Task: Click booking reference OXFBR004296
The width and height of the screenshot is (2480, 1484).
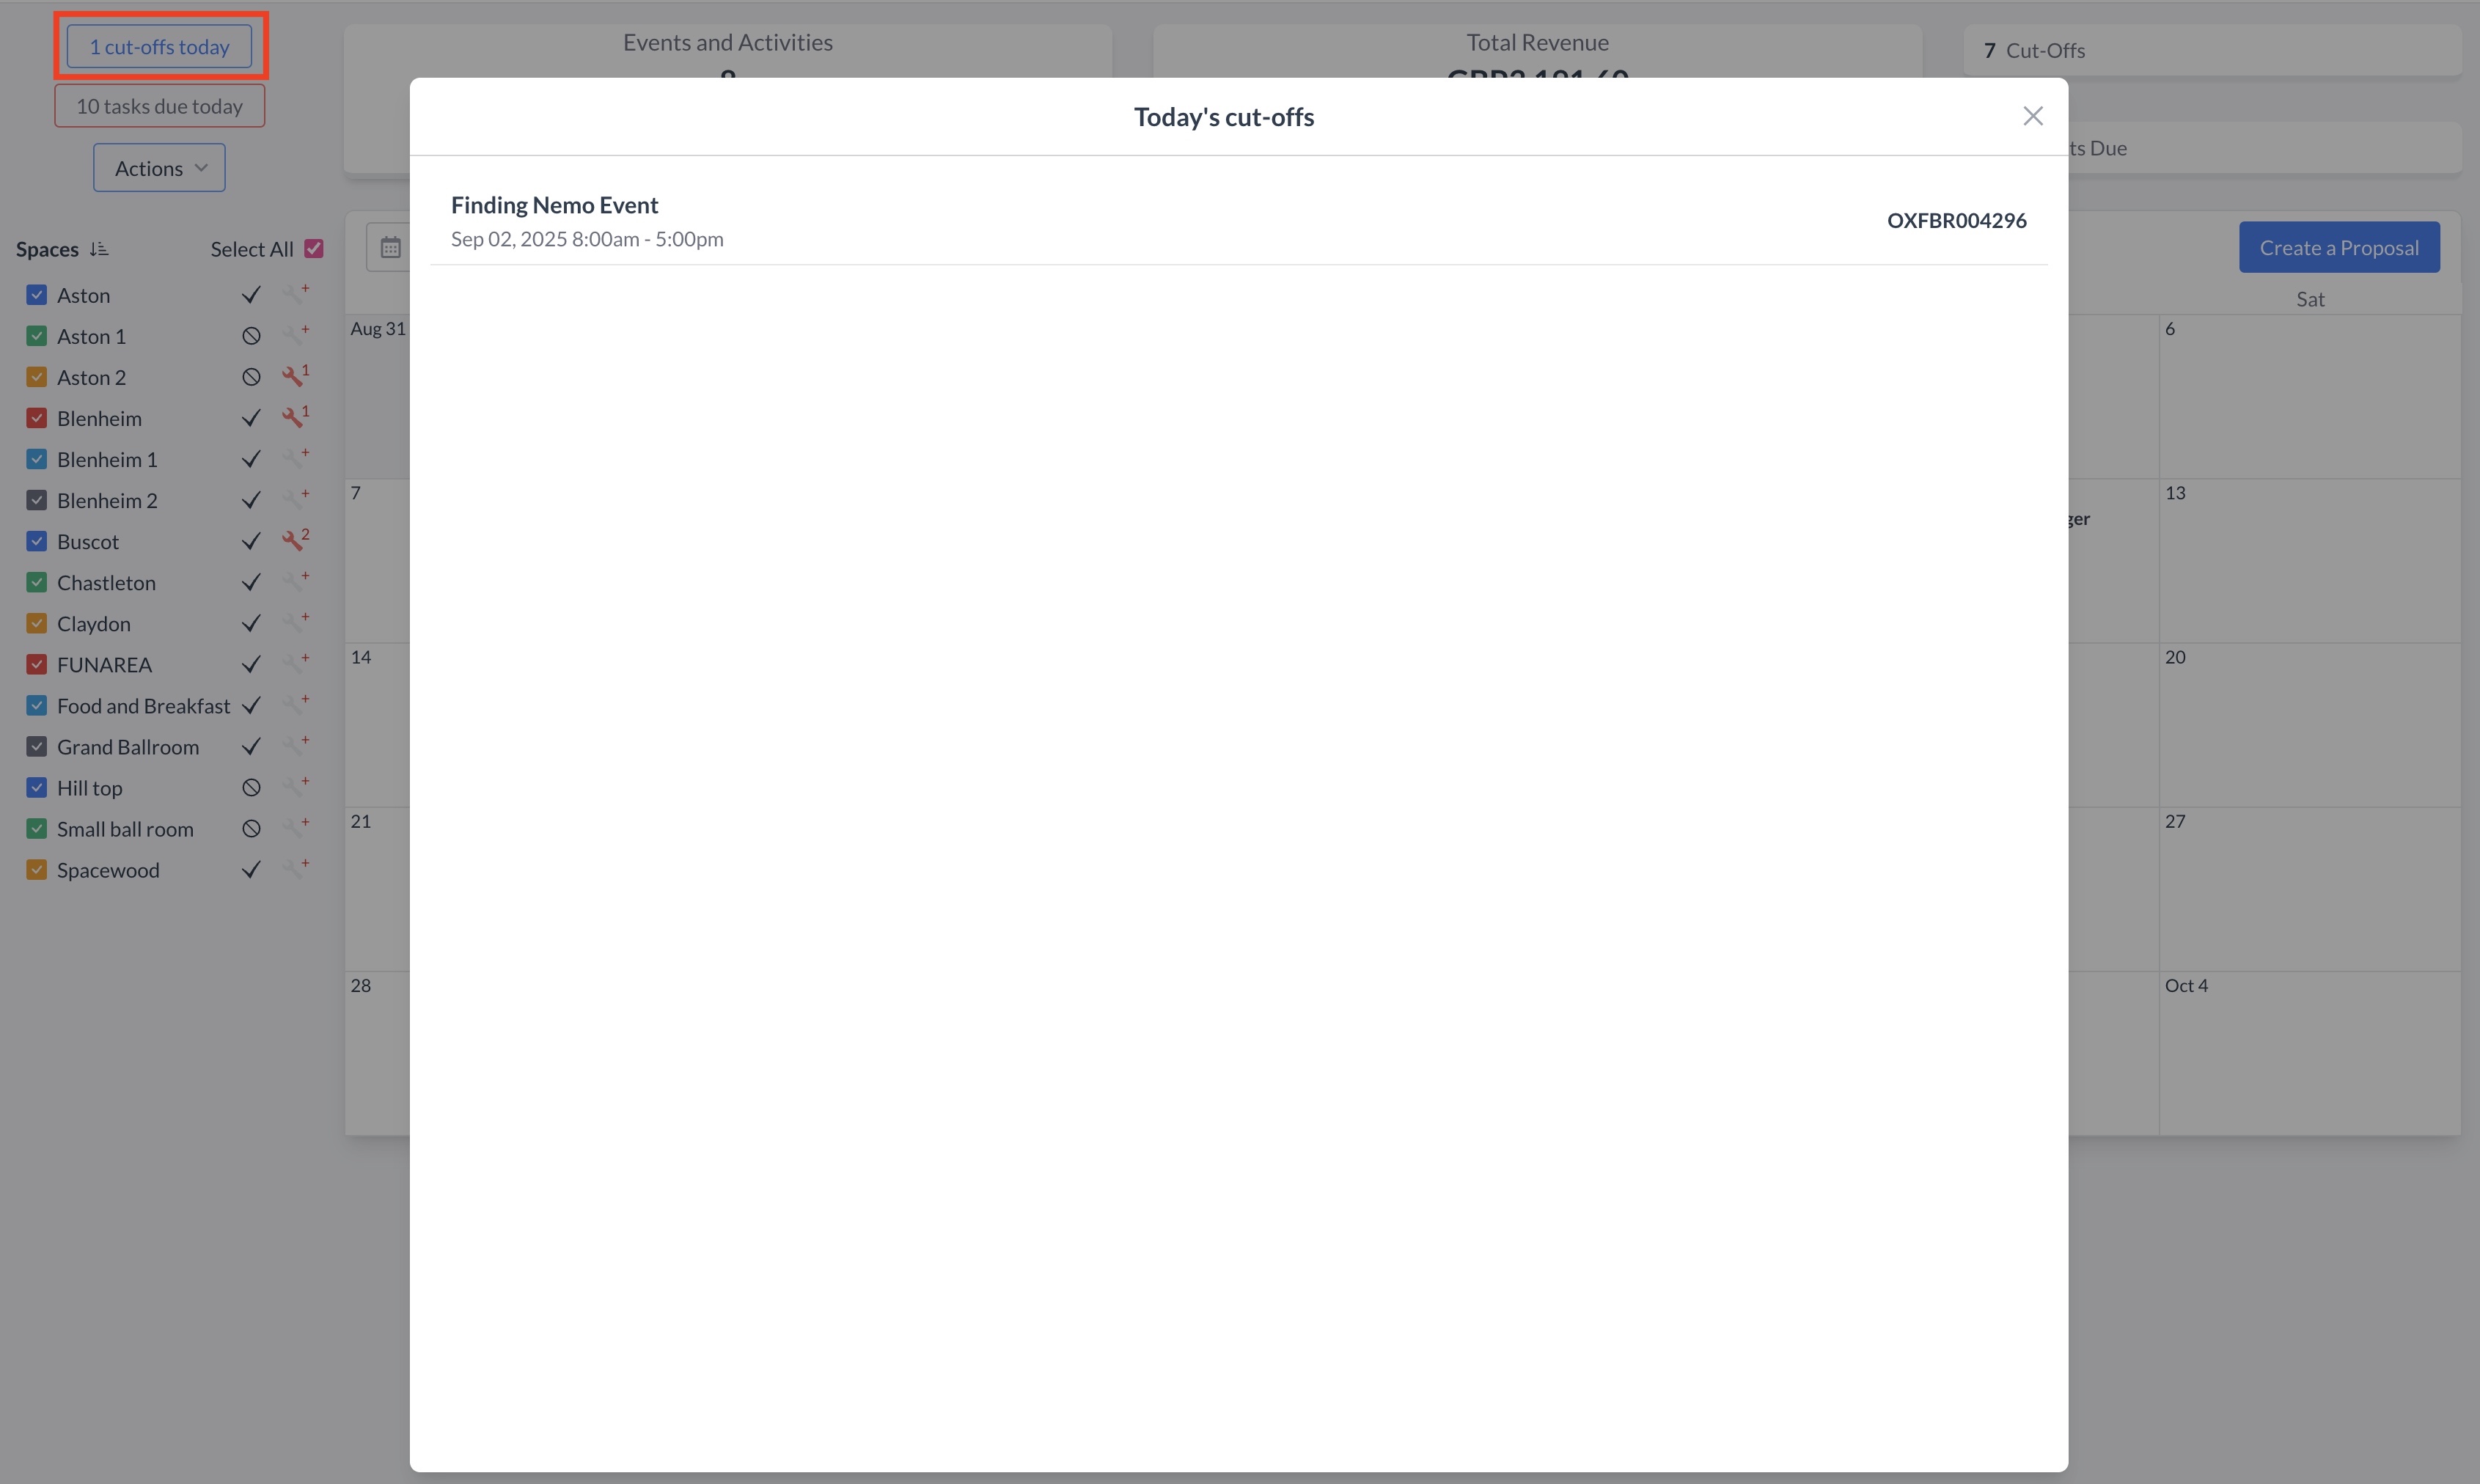Action: pyautogui.click(x=1956, y=220)
